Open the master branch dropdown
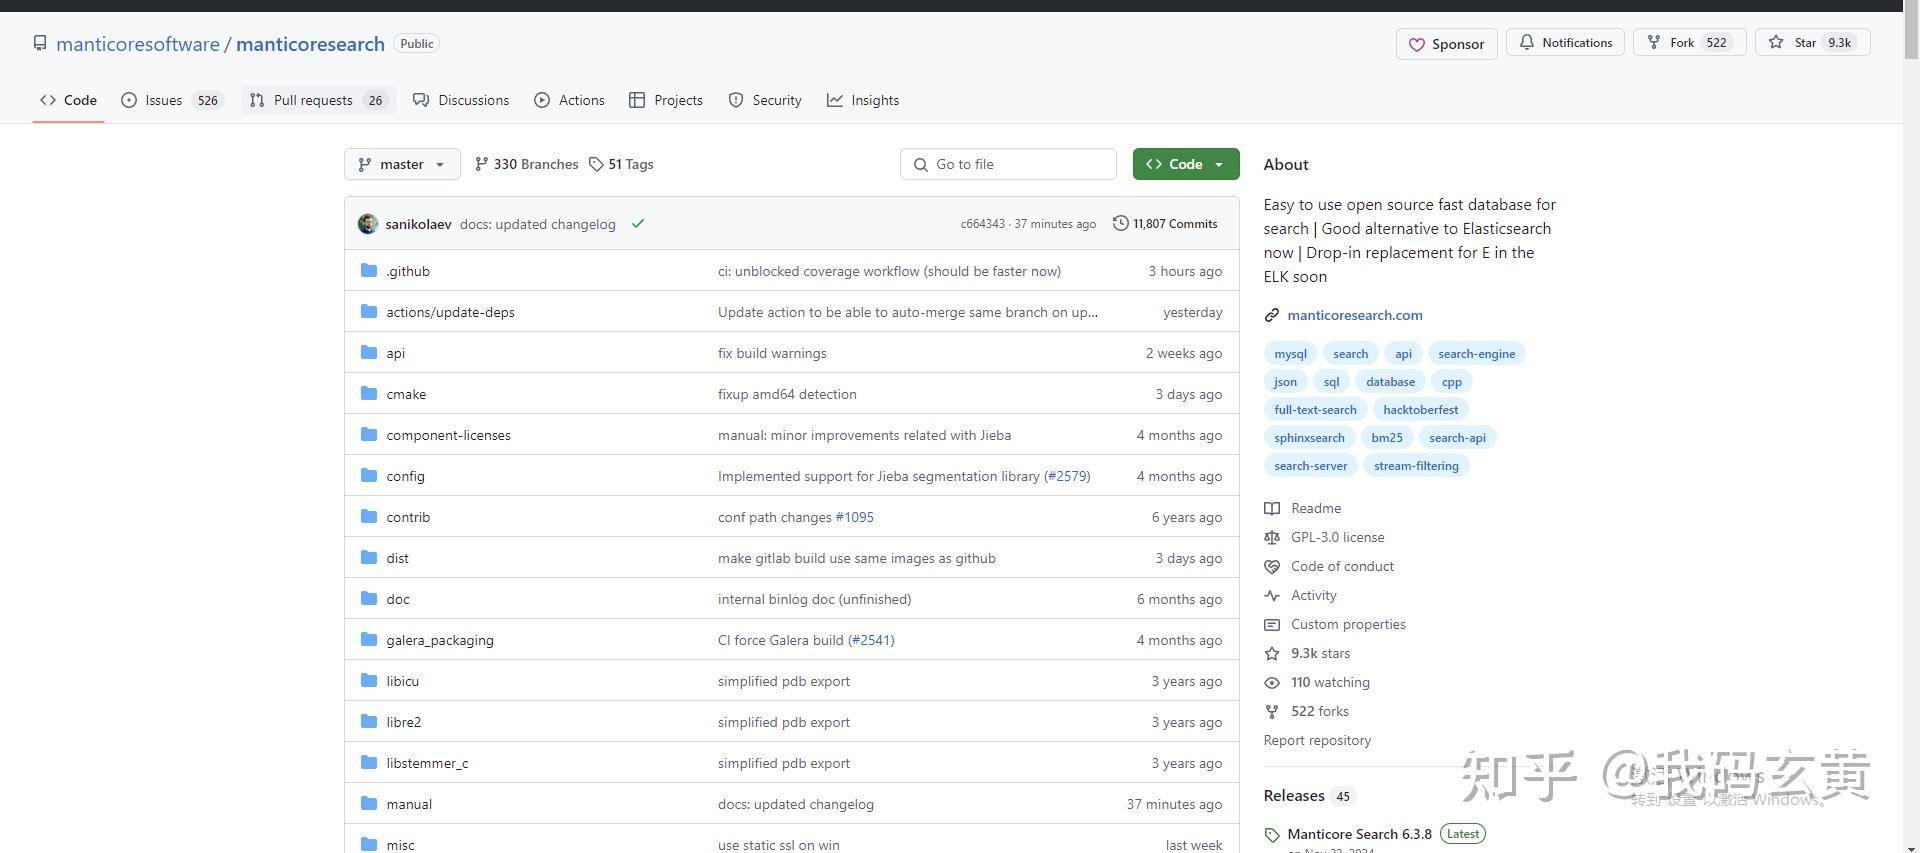Screen dimensions: 1920x853 pos(402,164)
